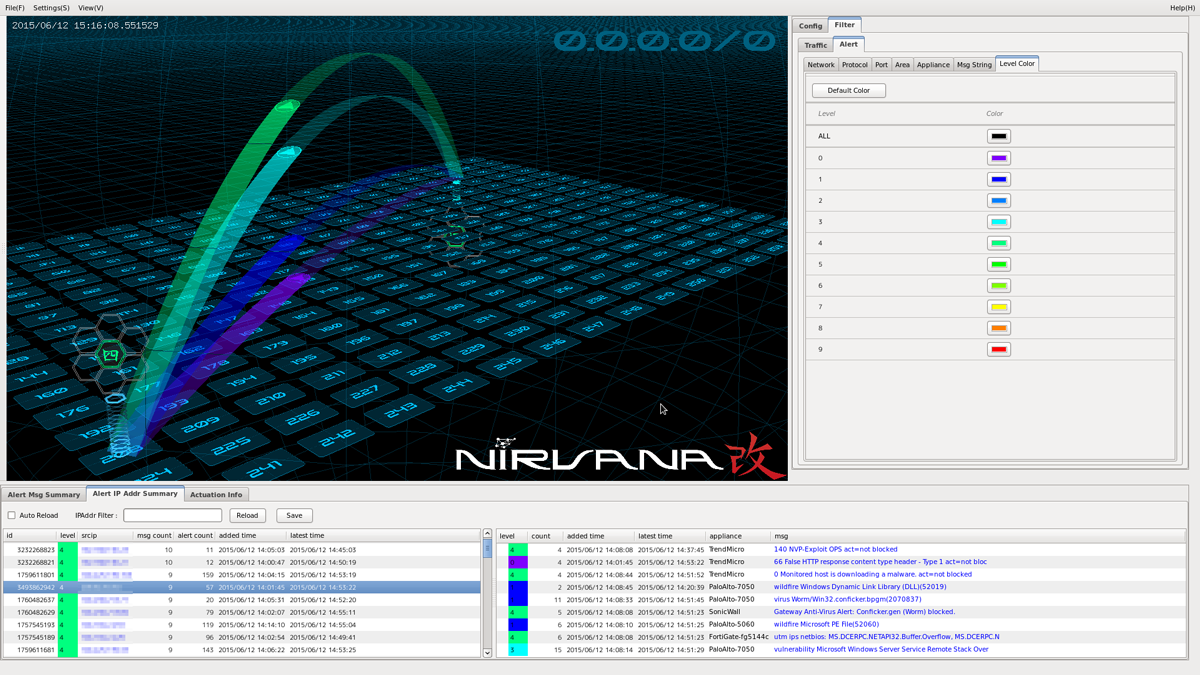The image size is (1200, 675).
Task: Open 'Monitored host is downloading a malware' message
Action: (872, 574)
